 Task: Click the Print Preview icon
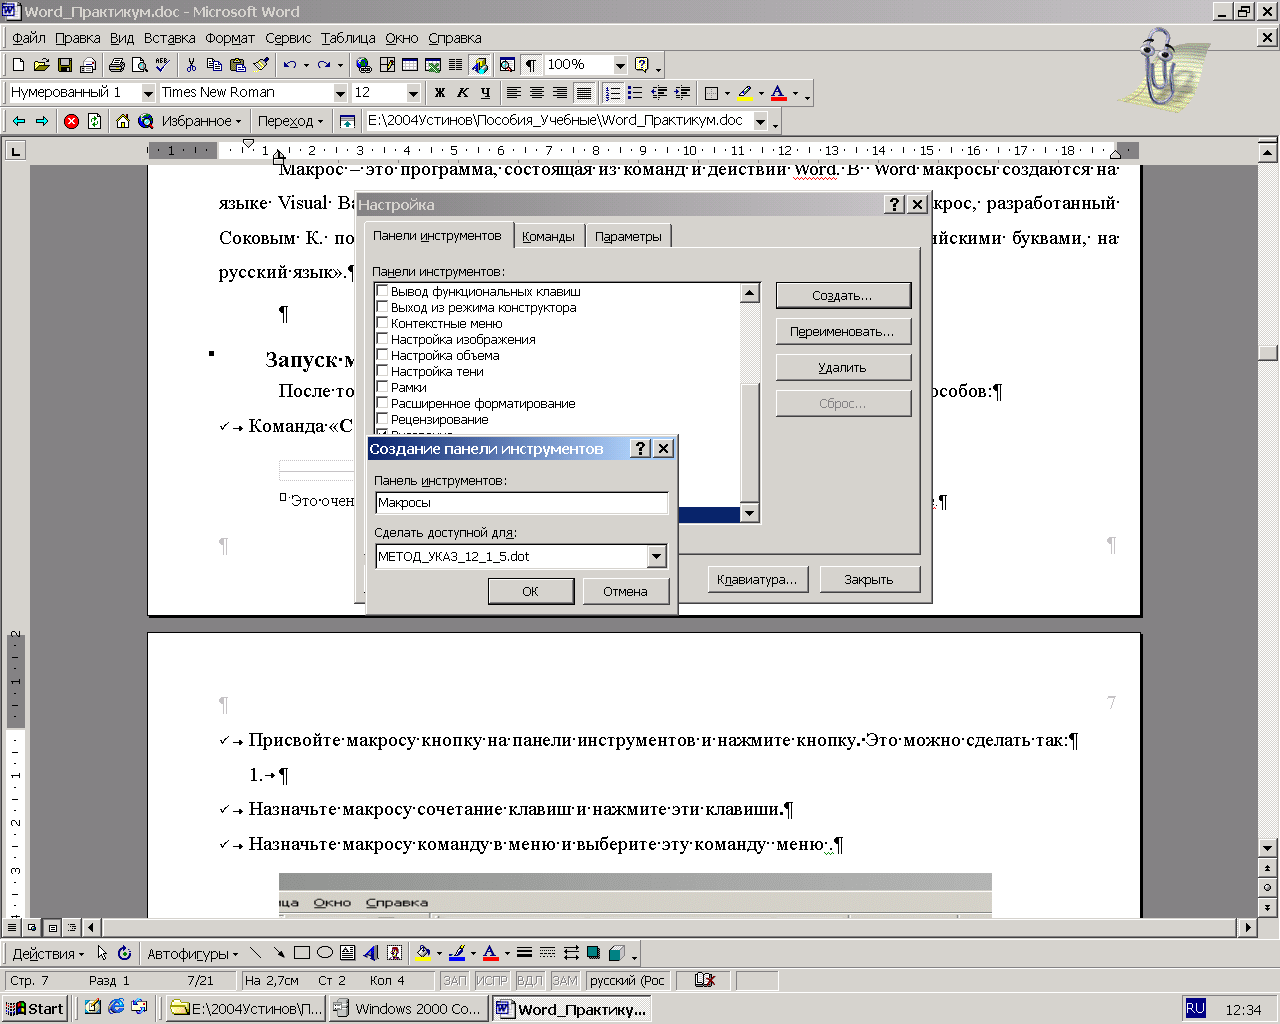tap(140, 65)
